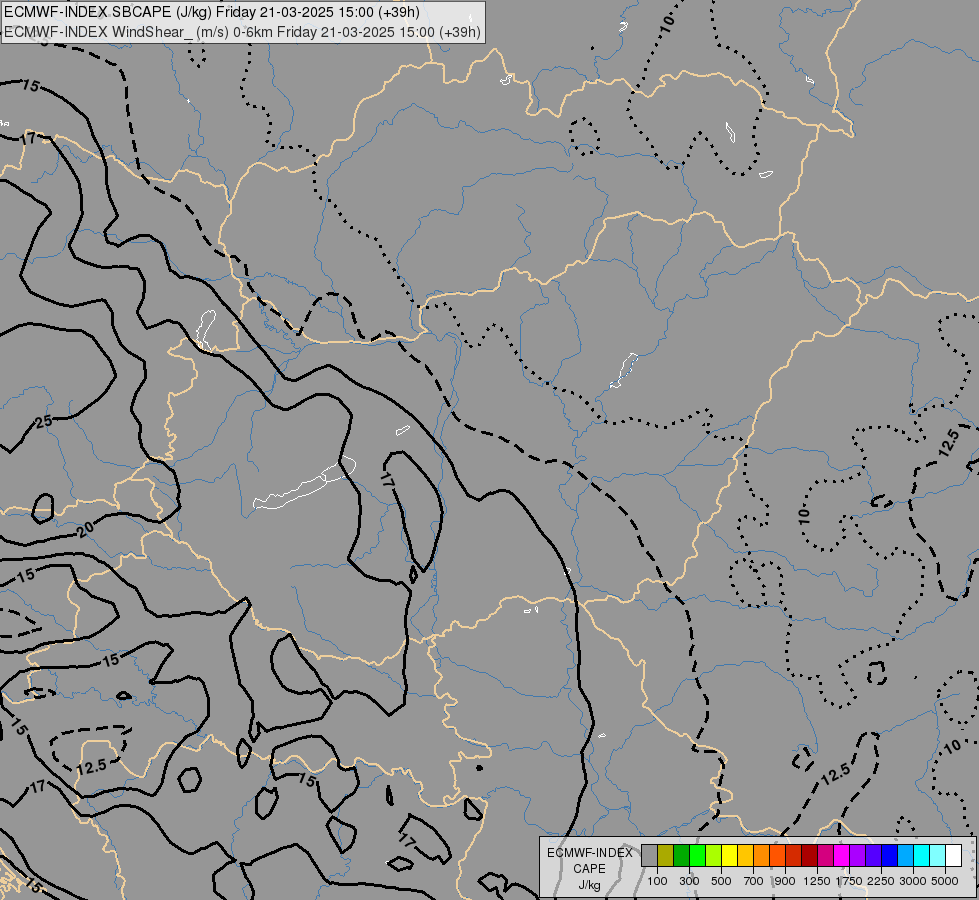Click the legend value 3000
This screenshot has width=979, height=900.
pos(913,881)
